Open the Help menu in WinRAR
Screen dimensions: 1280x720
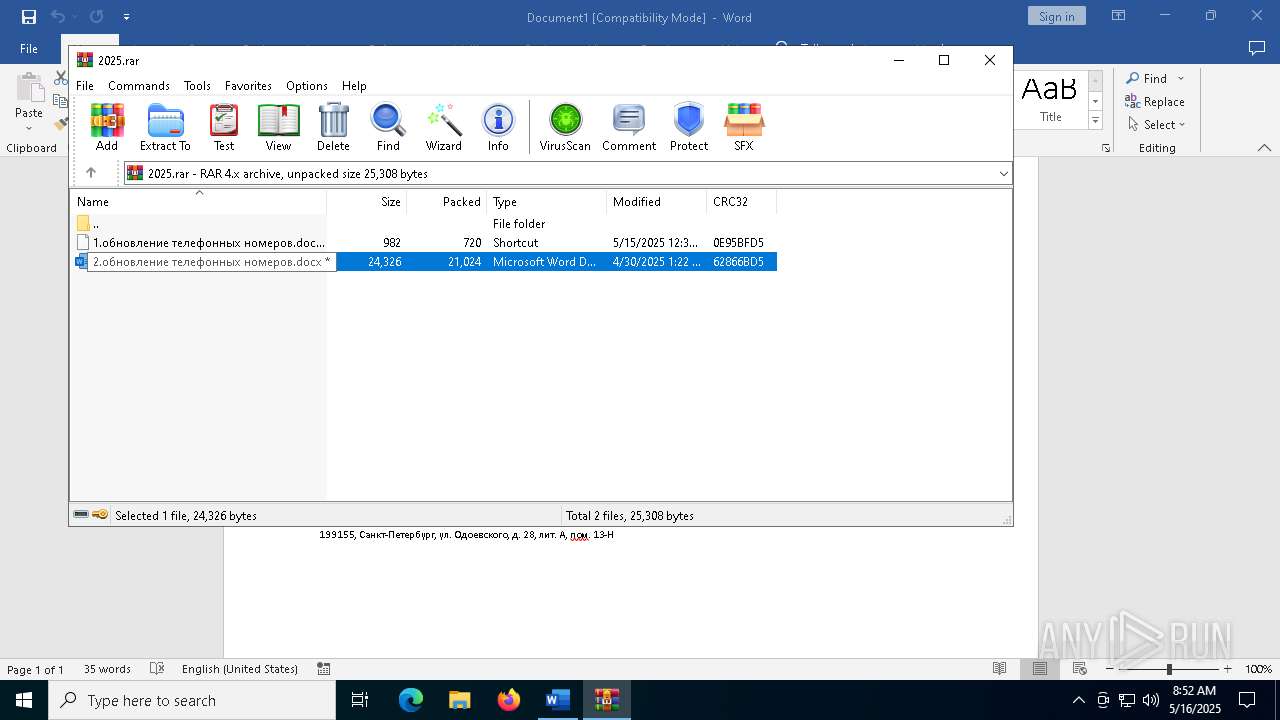tap(354, 86)
